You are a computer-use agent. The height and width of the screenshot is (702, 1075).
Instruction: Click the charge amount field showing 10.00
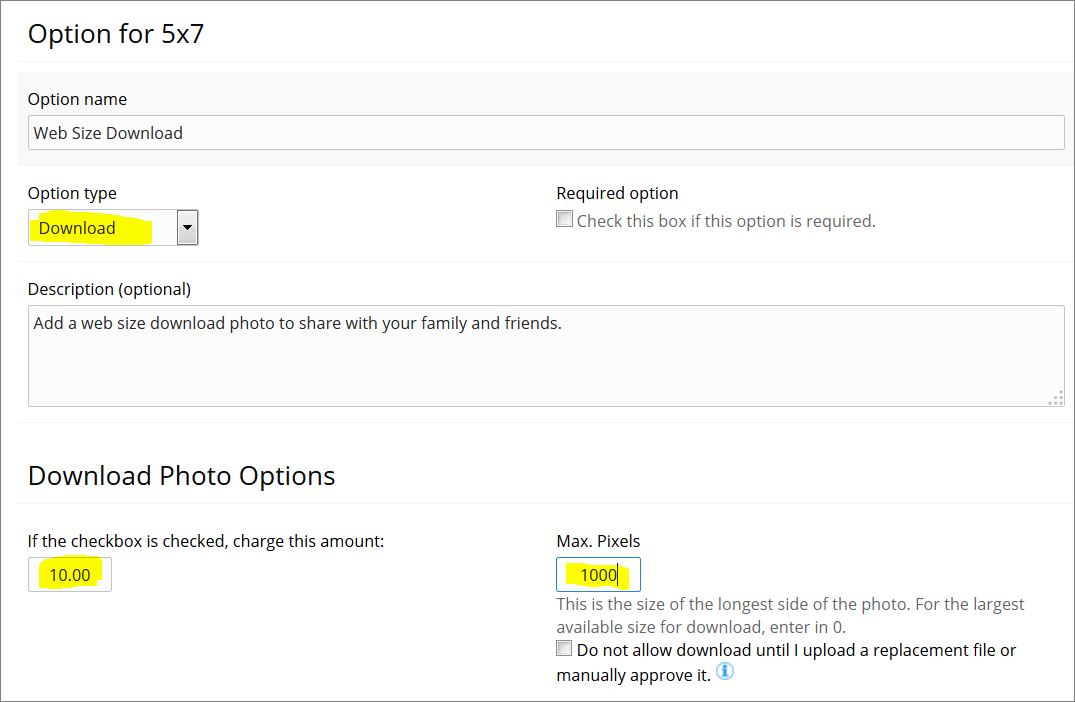[x=70, y=574]
